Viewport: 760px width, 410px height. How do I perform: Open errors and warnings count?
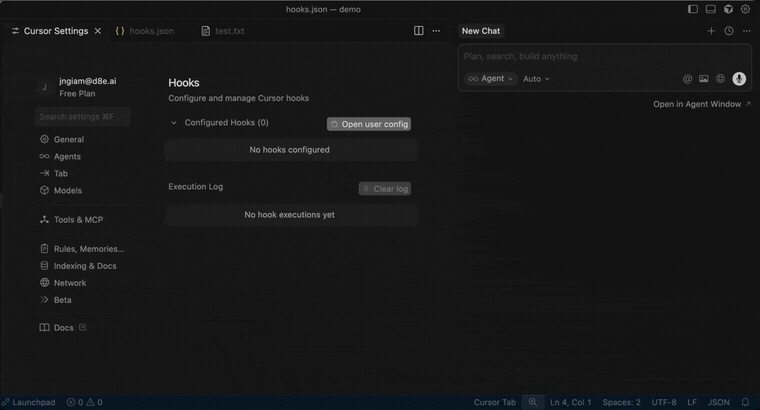84,402
